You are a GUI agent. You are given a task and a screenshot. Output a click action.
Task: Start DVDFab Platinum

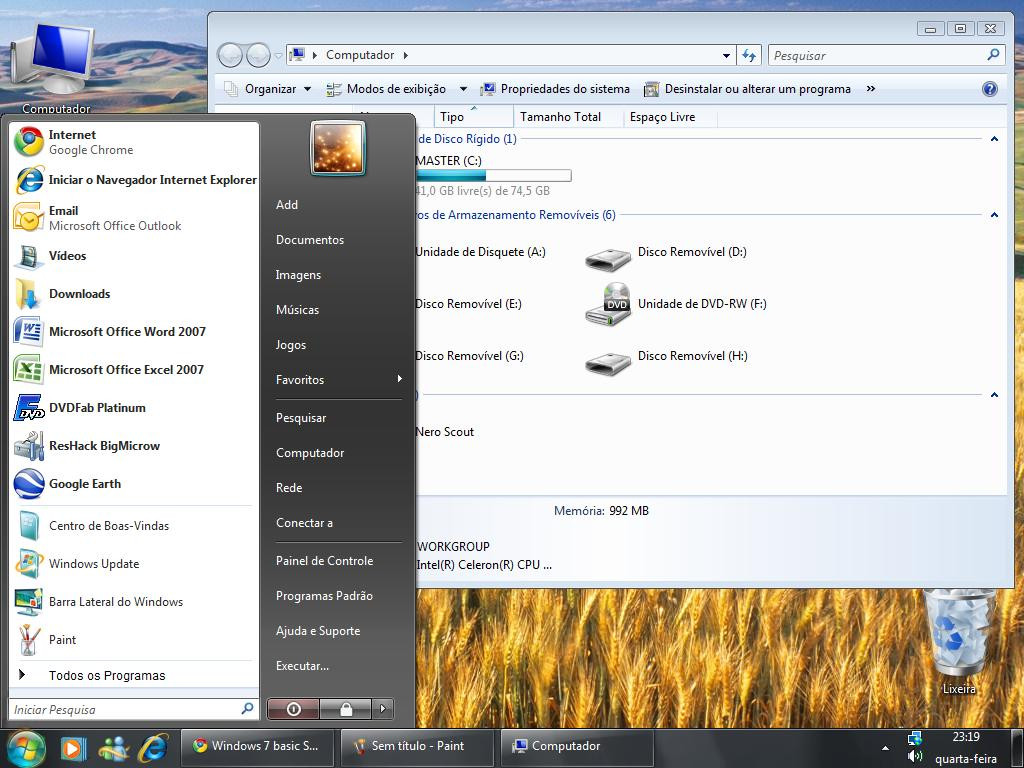(135, 408)
